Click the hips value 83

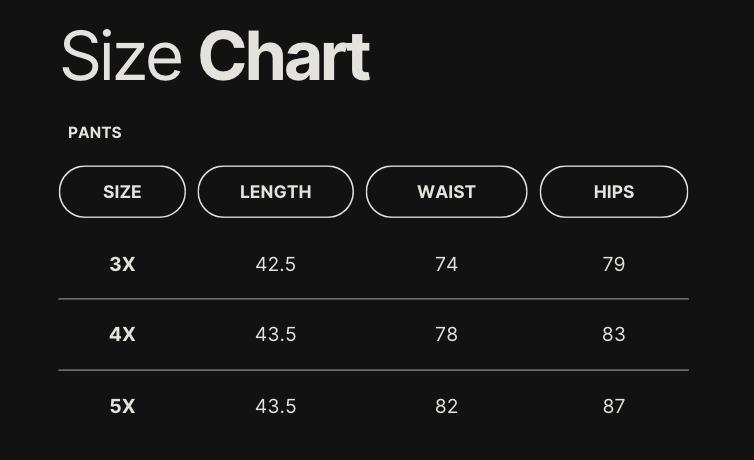pos(613,334)
